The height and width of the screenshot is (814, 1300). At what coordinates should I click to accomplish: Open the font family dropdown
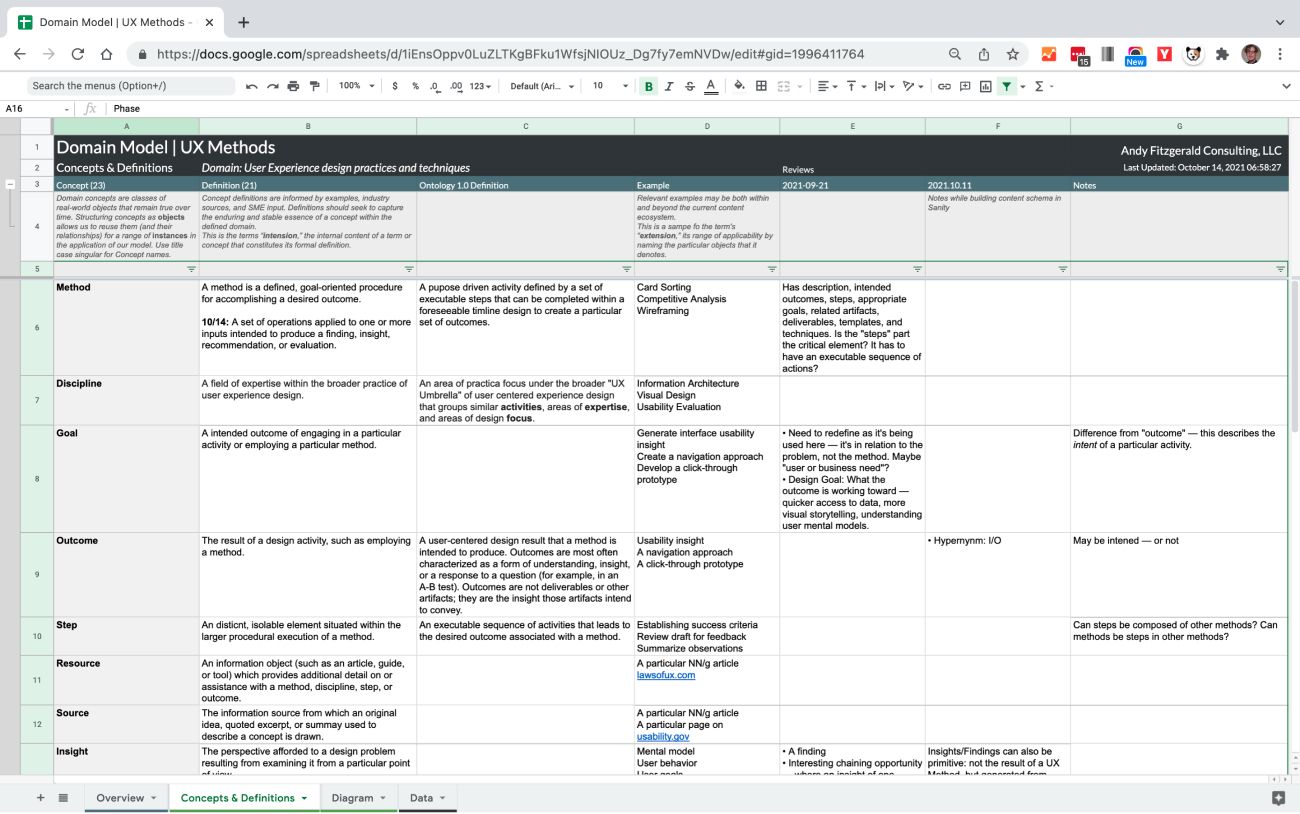[x=543, y=86]
